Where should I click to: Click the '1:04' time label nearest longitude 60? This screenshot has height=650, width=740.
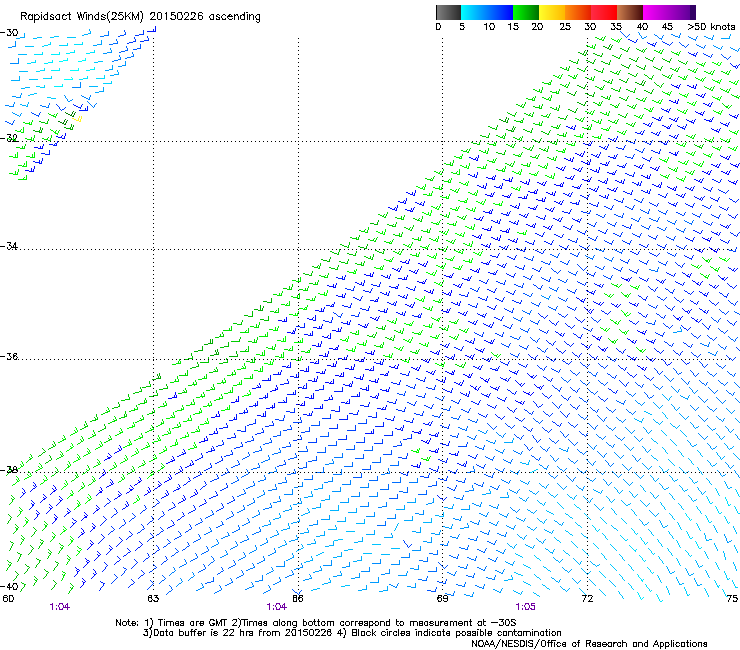(x=59, y=607)
